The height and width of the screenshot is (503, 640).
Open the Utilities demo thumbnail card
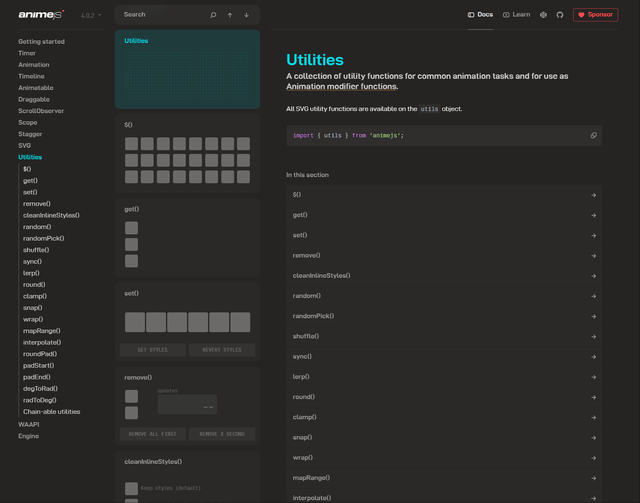click(x=187, y=69)
